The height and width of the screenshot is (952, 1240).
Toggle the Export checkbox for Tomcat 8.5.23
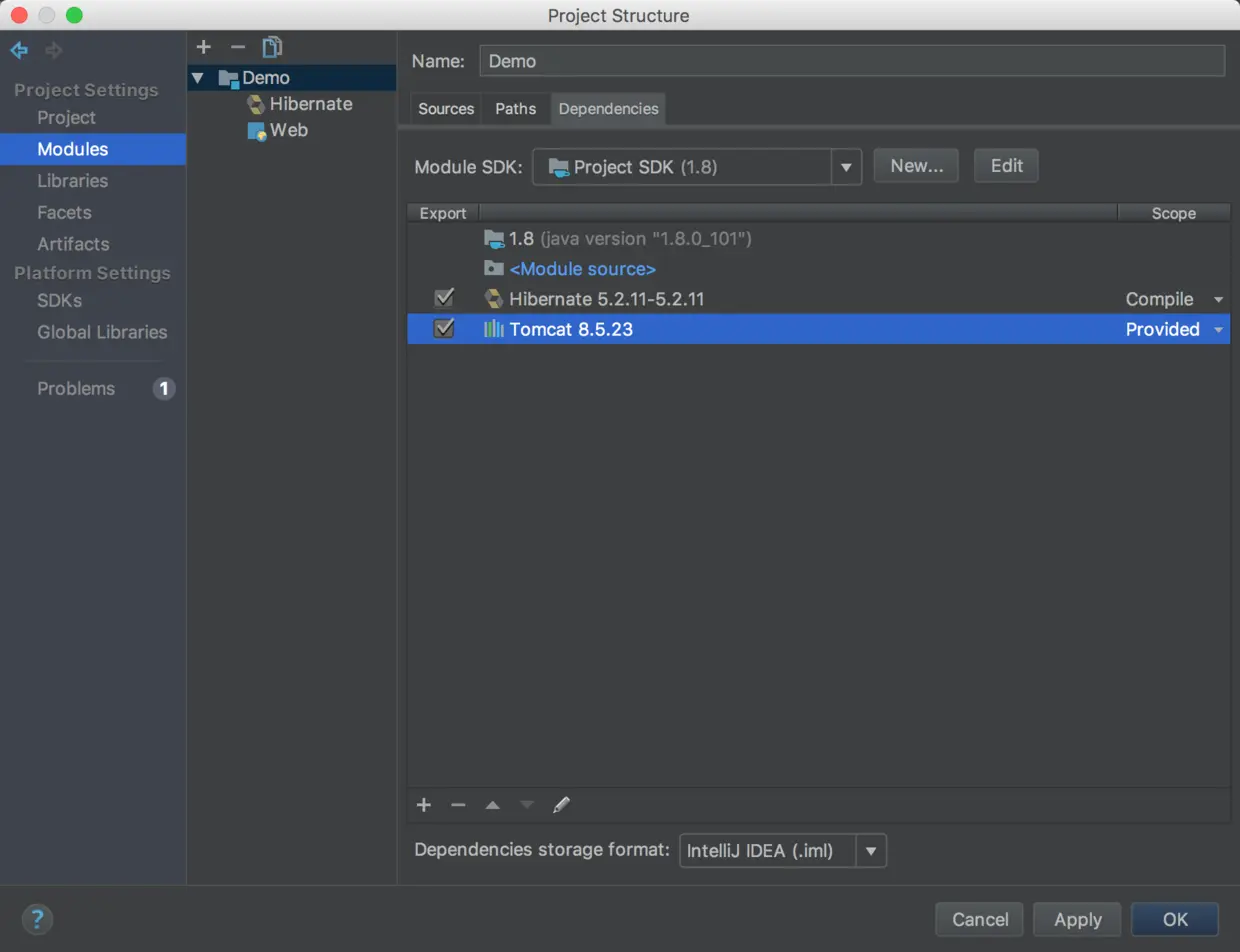pyautogui.click(x=444, y=329)
